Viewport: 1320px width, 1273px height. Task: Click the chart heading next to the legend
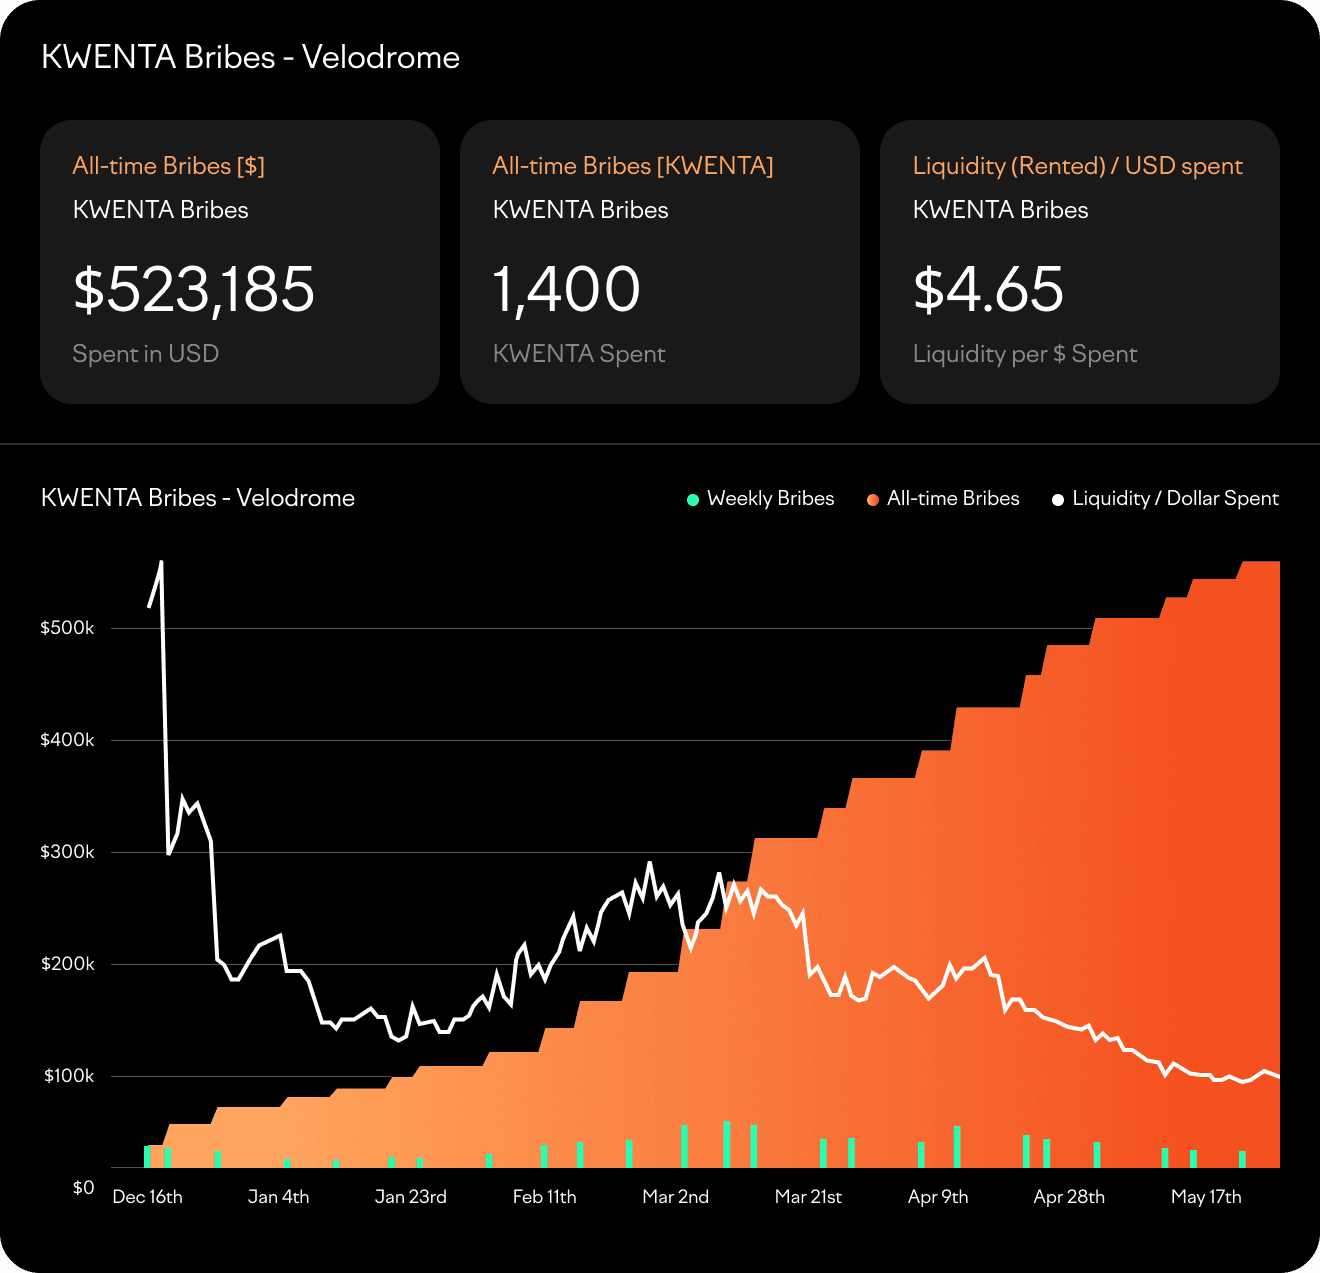coord(198,498)
